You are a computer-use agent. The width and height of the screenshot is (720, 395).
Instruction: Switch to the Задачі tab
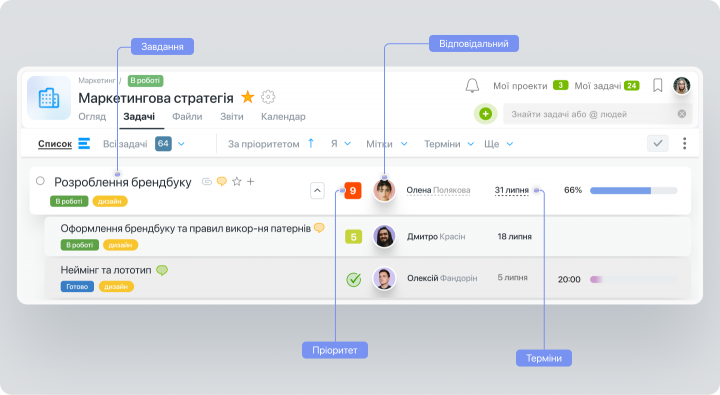tap(139, 117)
